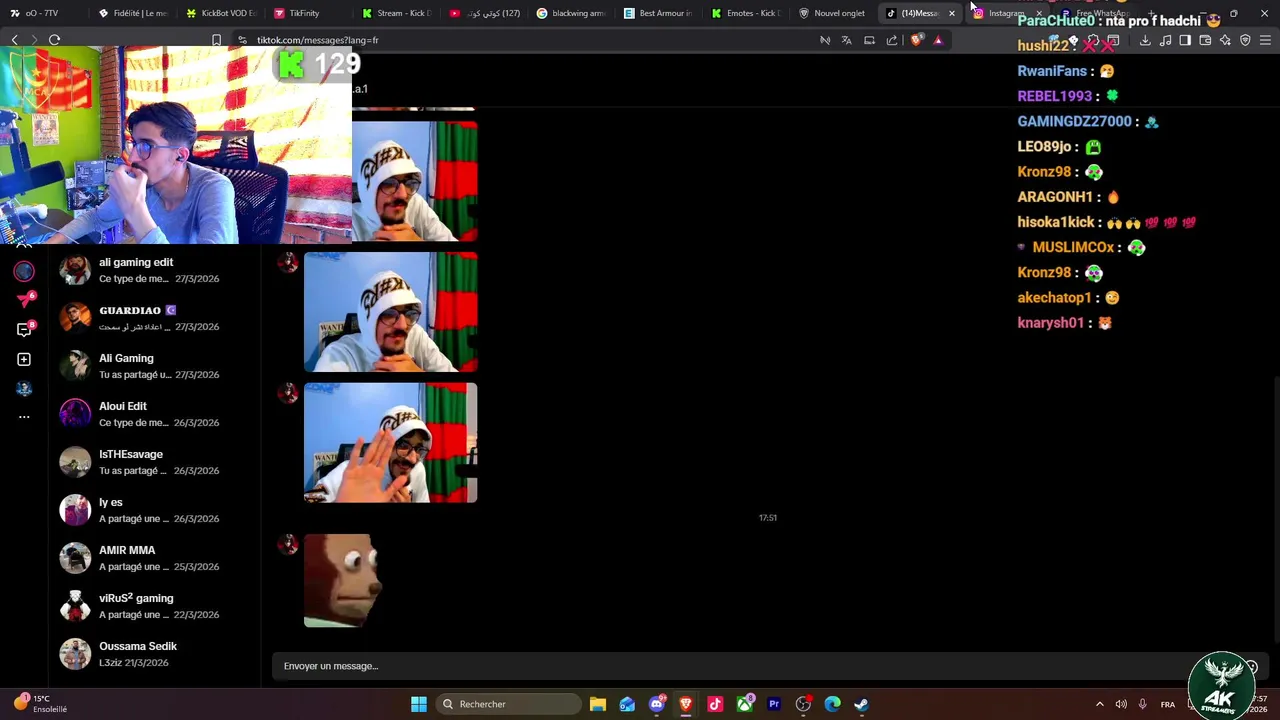Open the IsTHEsavage conversation
The height and width of the screenshot is (720, 1280).
[x=153, y=462]
